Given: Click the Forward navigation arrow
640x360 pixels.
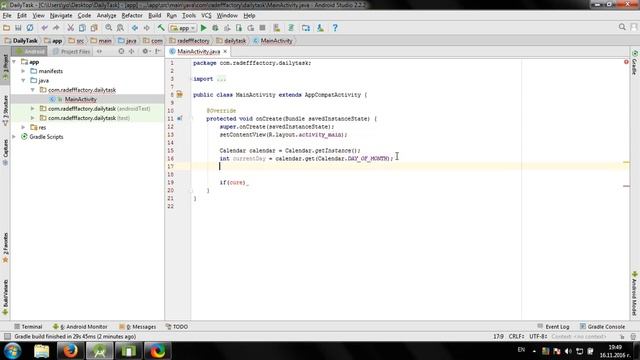Looking at the screenshot, I should point(146,28).
